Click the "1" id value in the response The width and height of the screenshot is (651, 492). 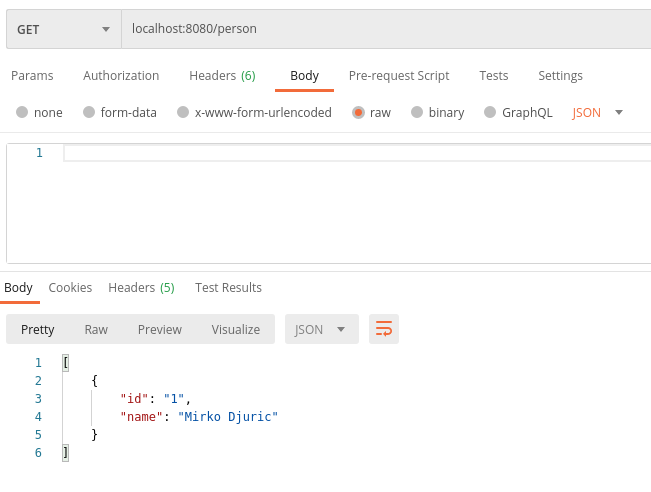[x=174, y=399]
